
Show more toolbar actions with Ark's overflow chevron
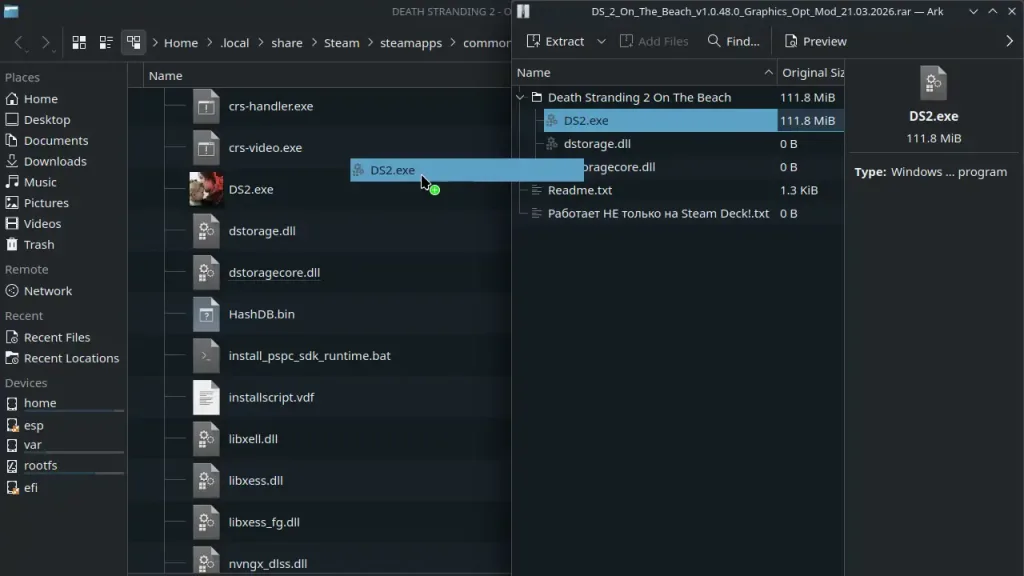[x=1010, y=41]
